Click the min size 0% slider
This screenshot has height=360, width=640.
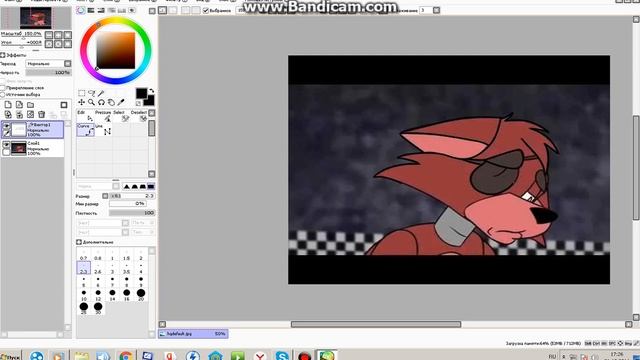pos(127,203)
